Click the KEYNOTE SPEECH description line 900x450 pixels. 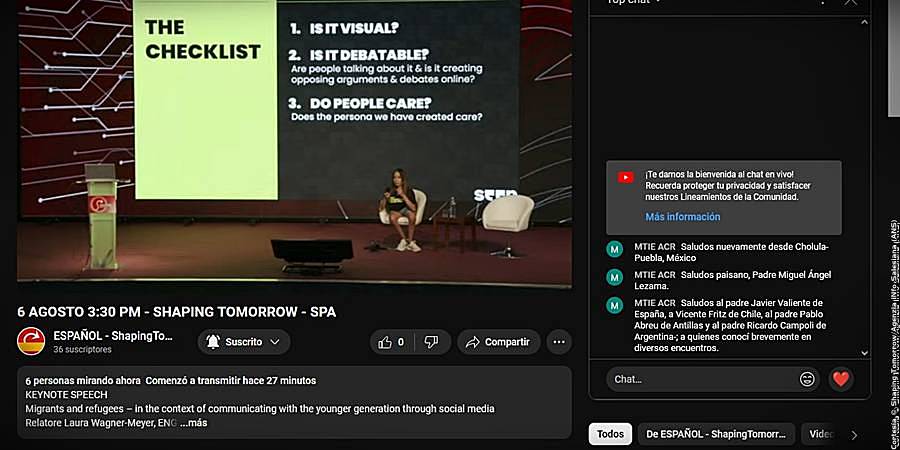66,395
